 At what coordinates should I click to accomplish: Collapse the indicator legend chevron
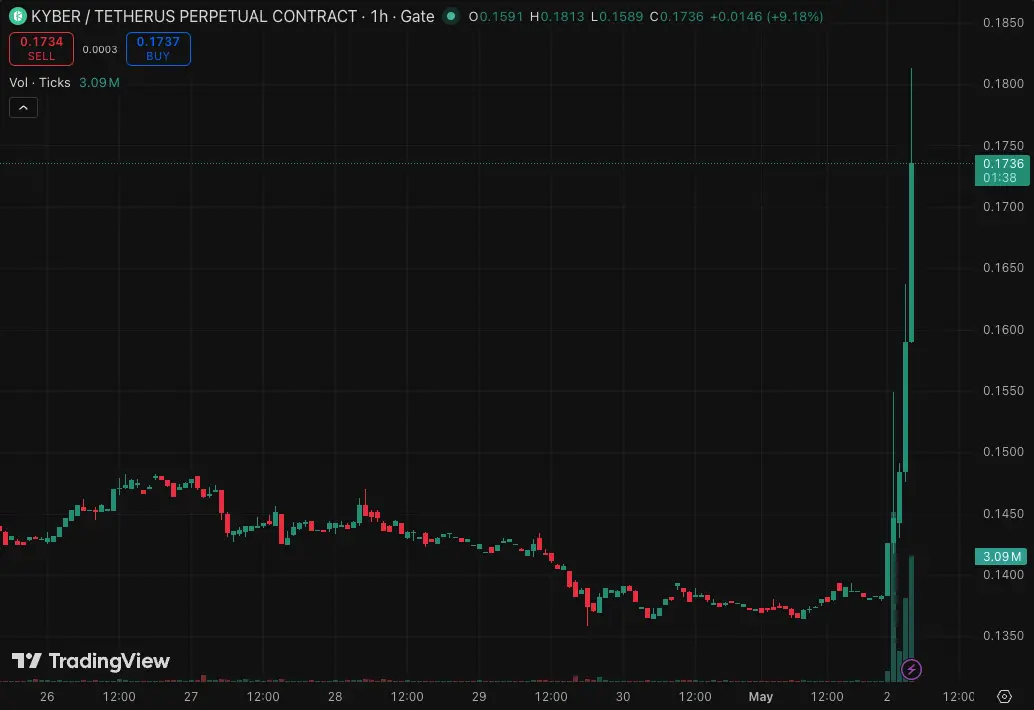coord(24,107)
